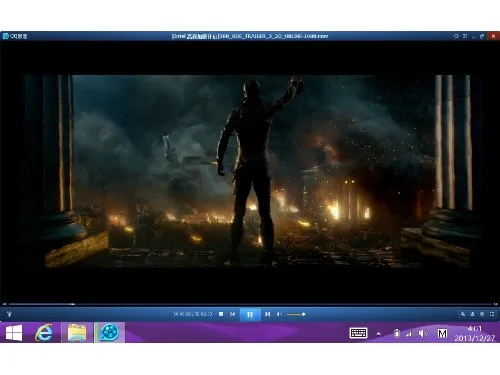
Task: Pause the video playback
Action: coord(250,314)
